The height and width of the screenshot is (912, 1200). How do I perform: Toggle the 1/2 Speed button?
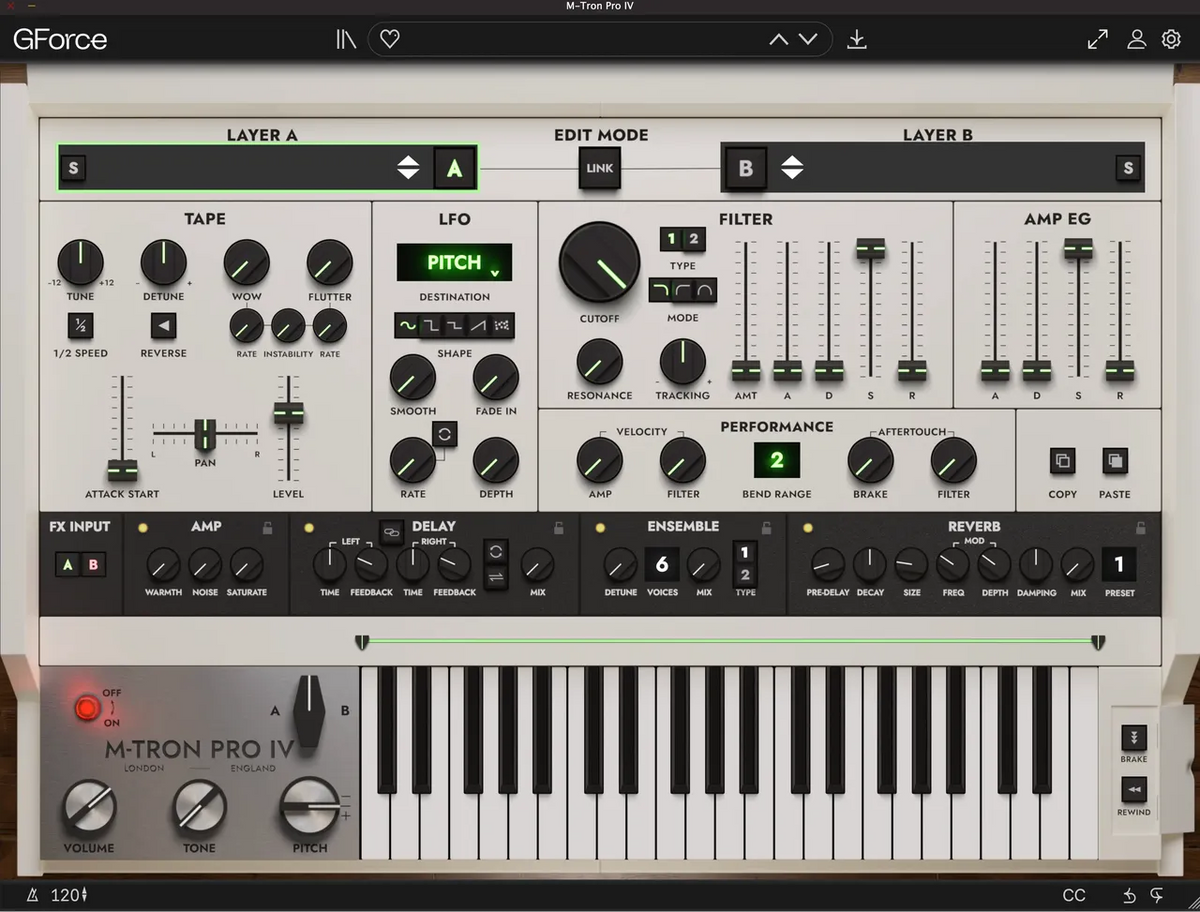tap(80, 326)
